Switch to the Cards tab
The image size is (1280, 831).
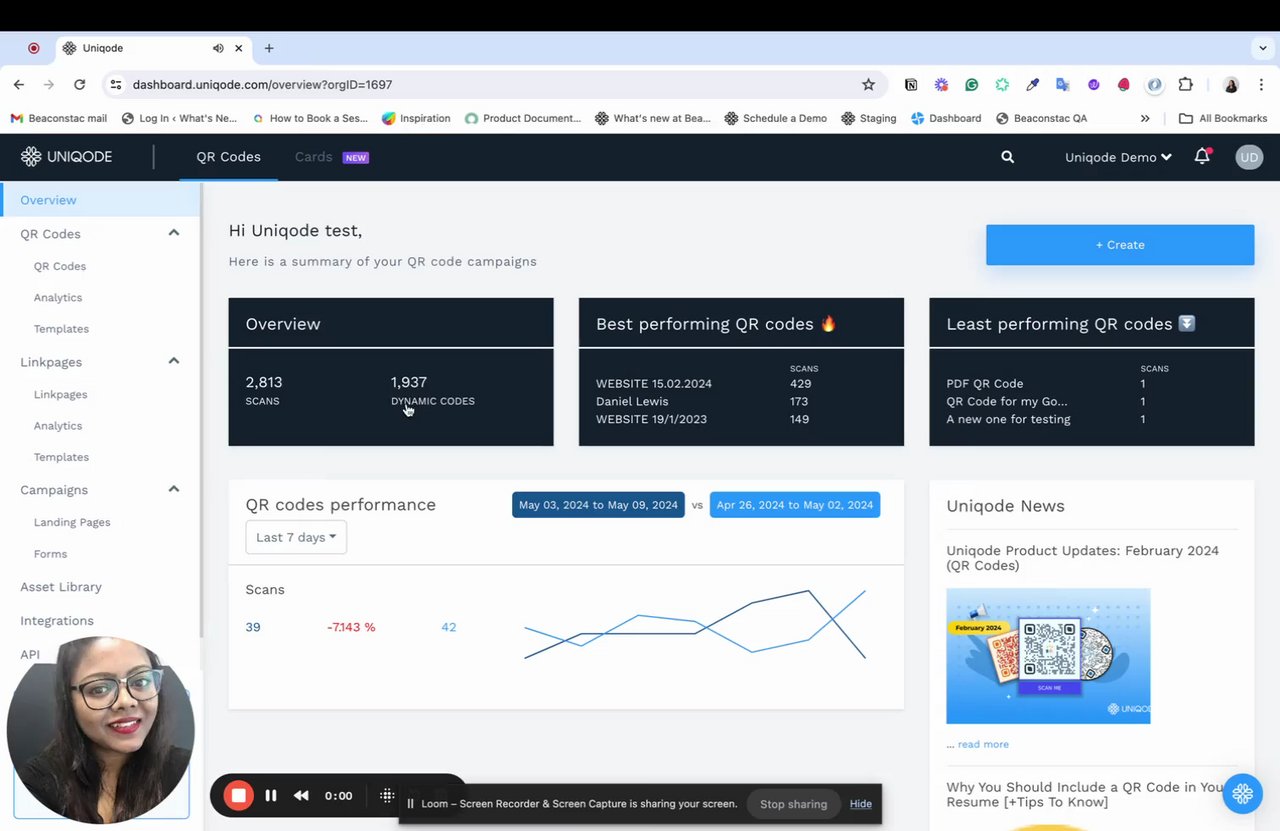click(313, 157)
